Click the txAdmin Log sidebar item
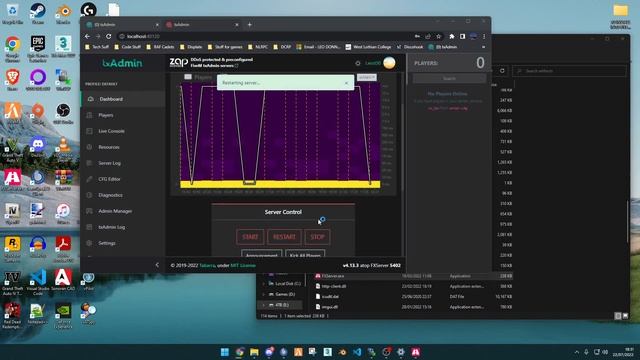The height and width of the screenshot is (360, 640). pyautogui.click(x=123, y=227)
